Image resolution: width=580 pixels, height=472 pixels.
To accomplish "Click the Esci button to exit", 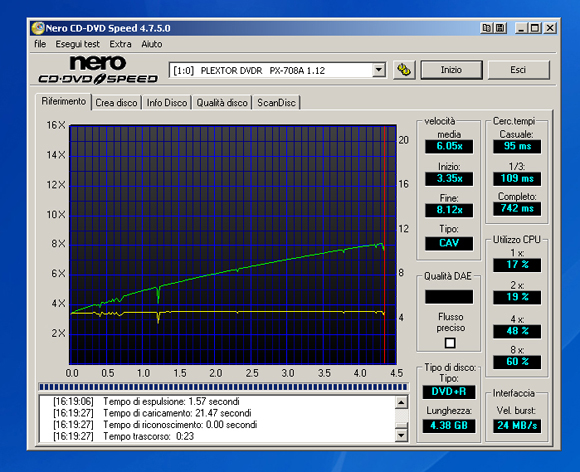I will [x=519, y=70].
